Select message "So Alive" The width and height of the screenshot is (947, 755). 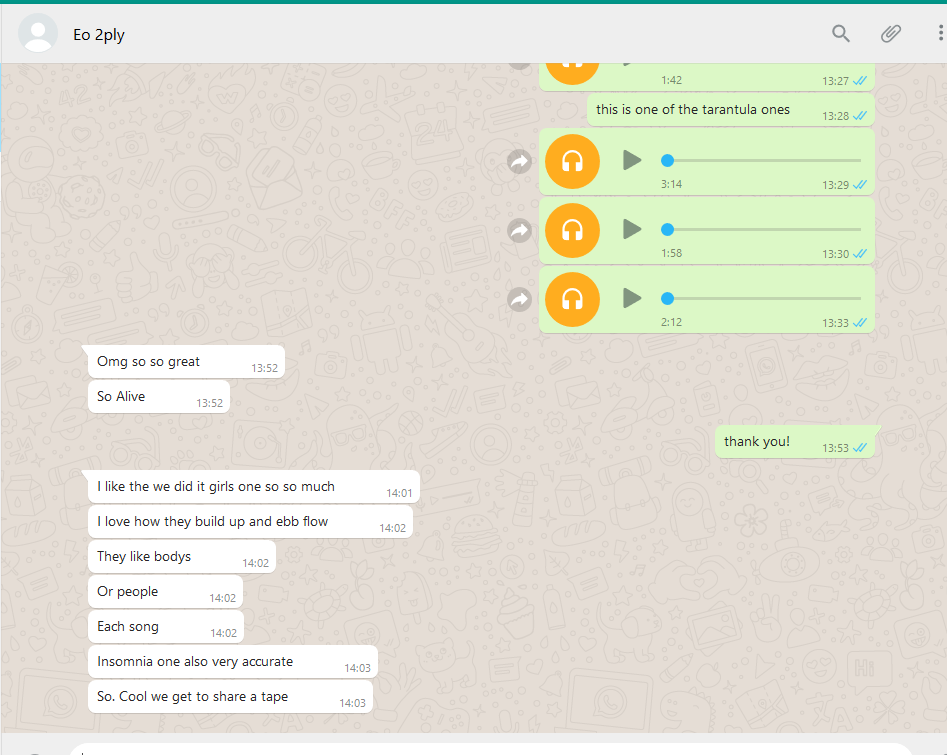pyautogui.click(x=159, y=397)
